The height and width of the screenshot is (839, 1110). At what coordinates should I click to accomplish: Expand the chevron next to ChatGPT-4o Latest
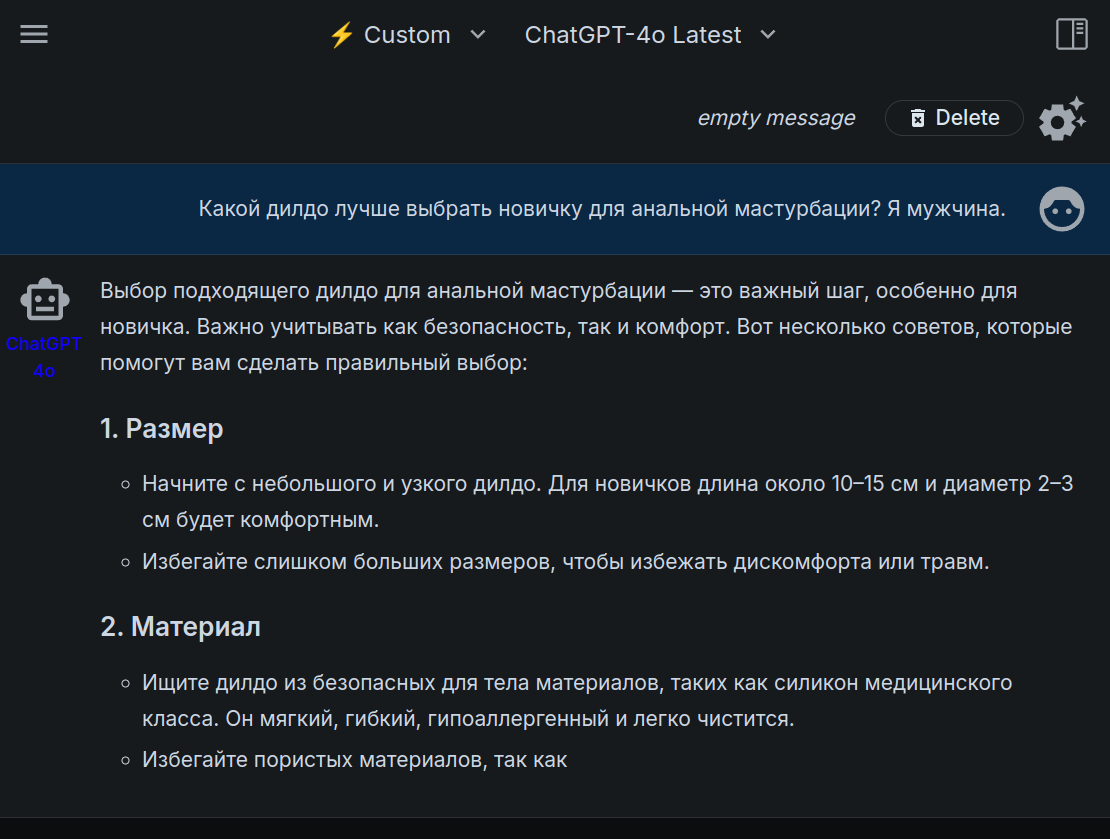point(768,35)
